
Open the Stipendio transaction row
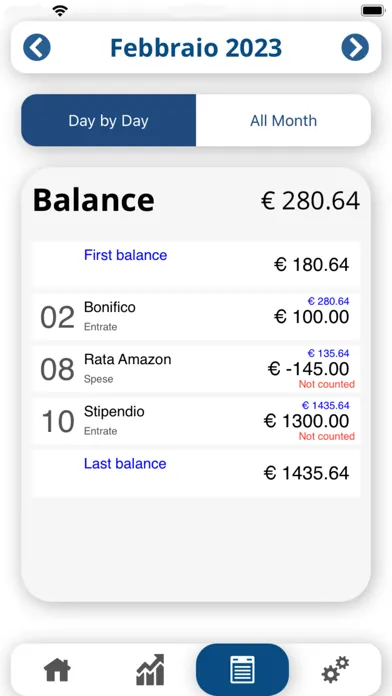(196, 421)
